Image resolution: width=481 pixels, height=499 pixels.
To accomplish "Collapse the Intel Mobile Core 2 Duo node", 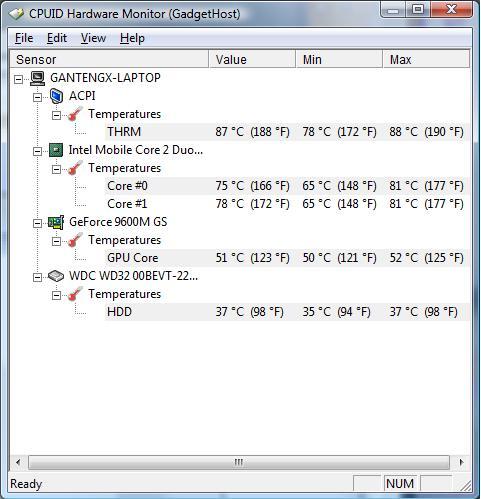I will click(x=38, y=151).
